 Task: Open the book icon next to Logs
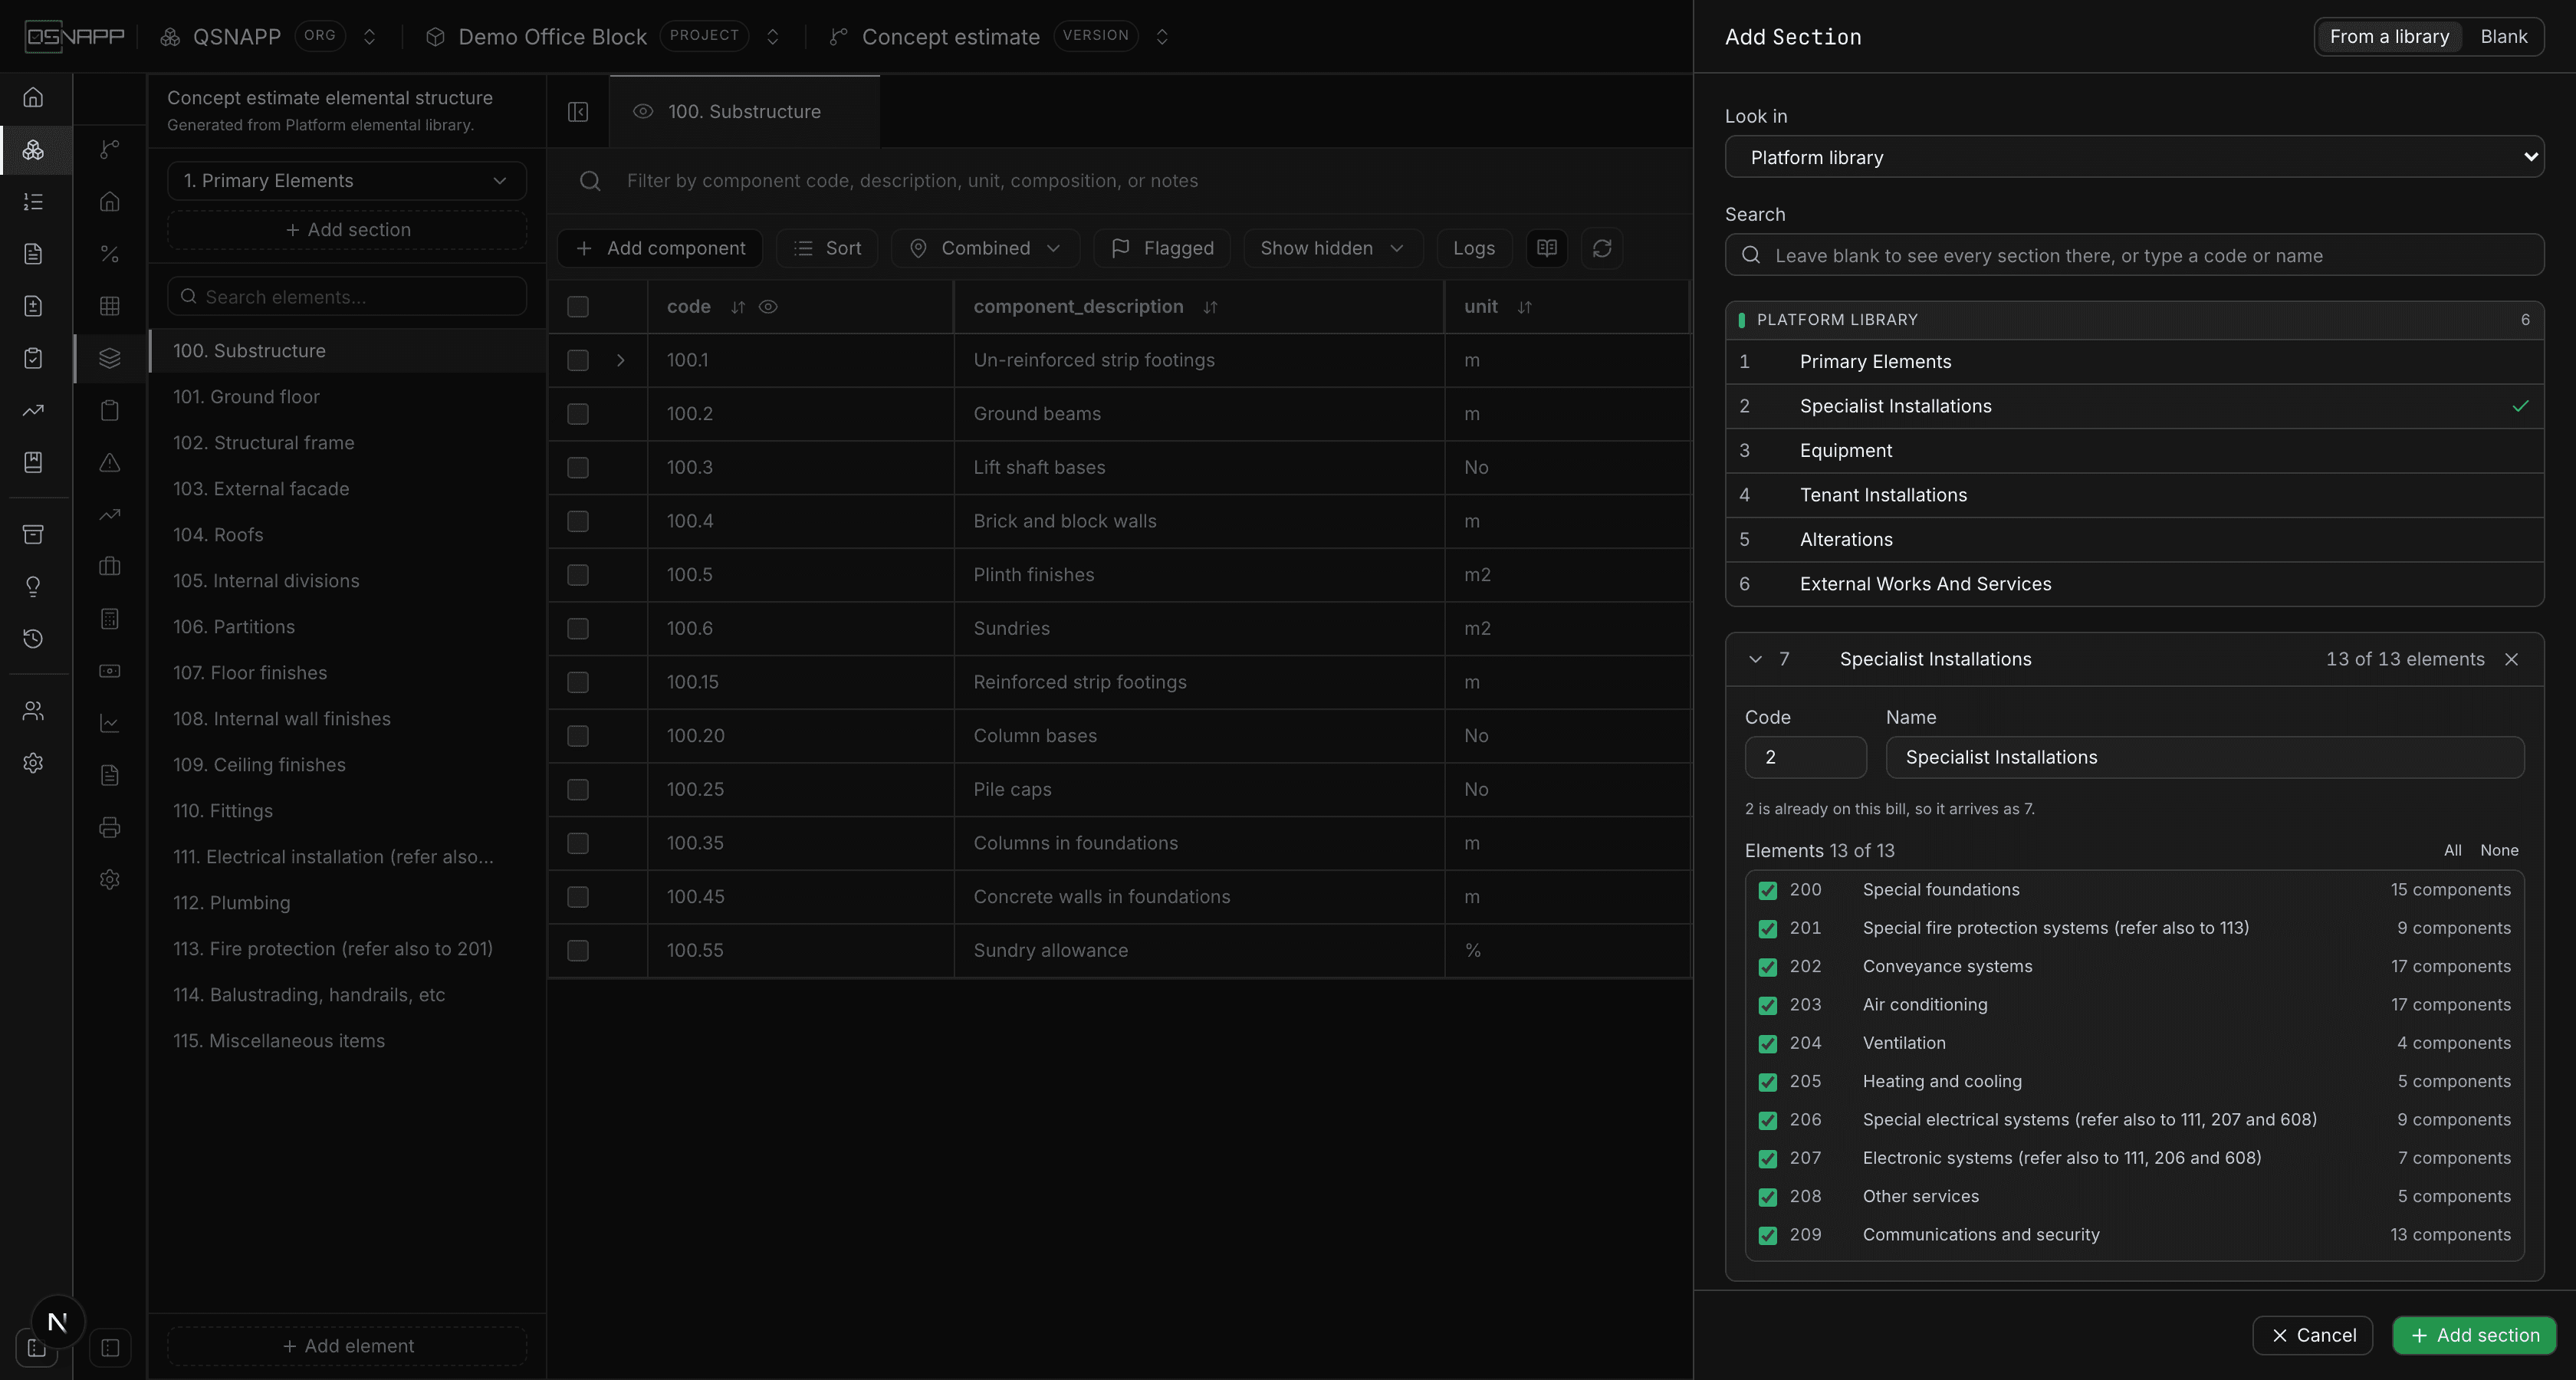[x=1547, y=248]
